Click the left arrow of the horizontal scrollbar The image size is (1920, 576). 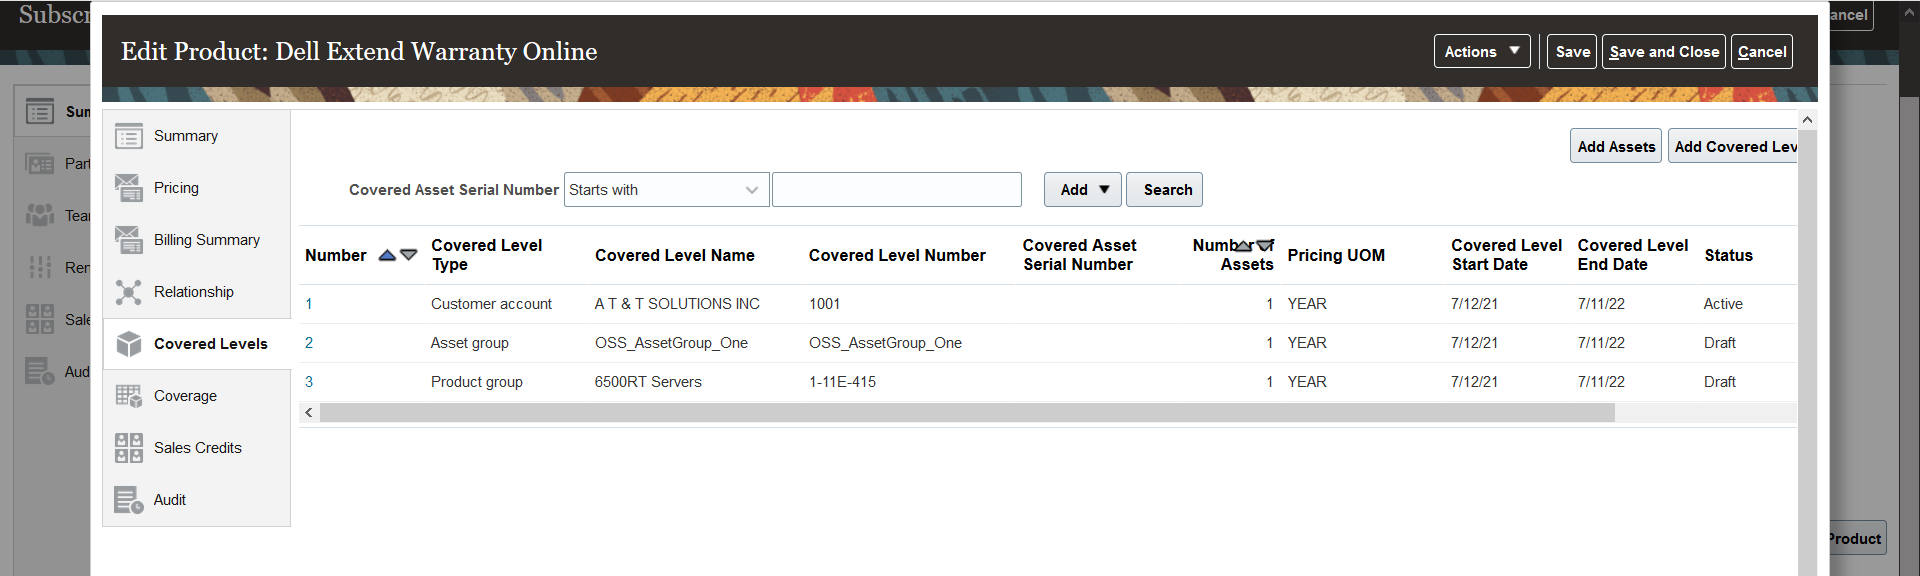309,413
